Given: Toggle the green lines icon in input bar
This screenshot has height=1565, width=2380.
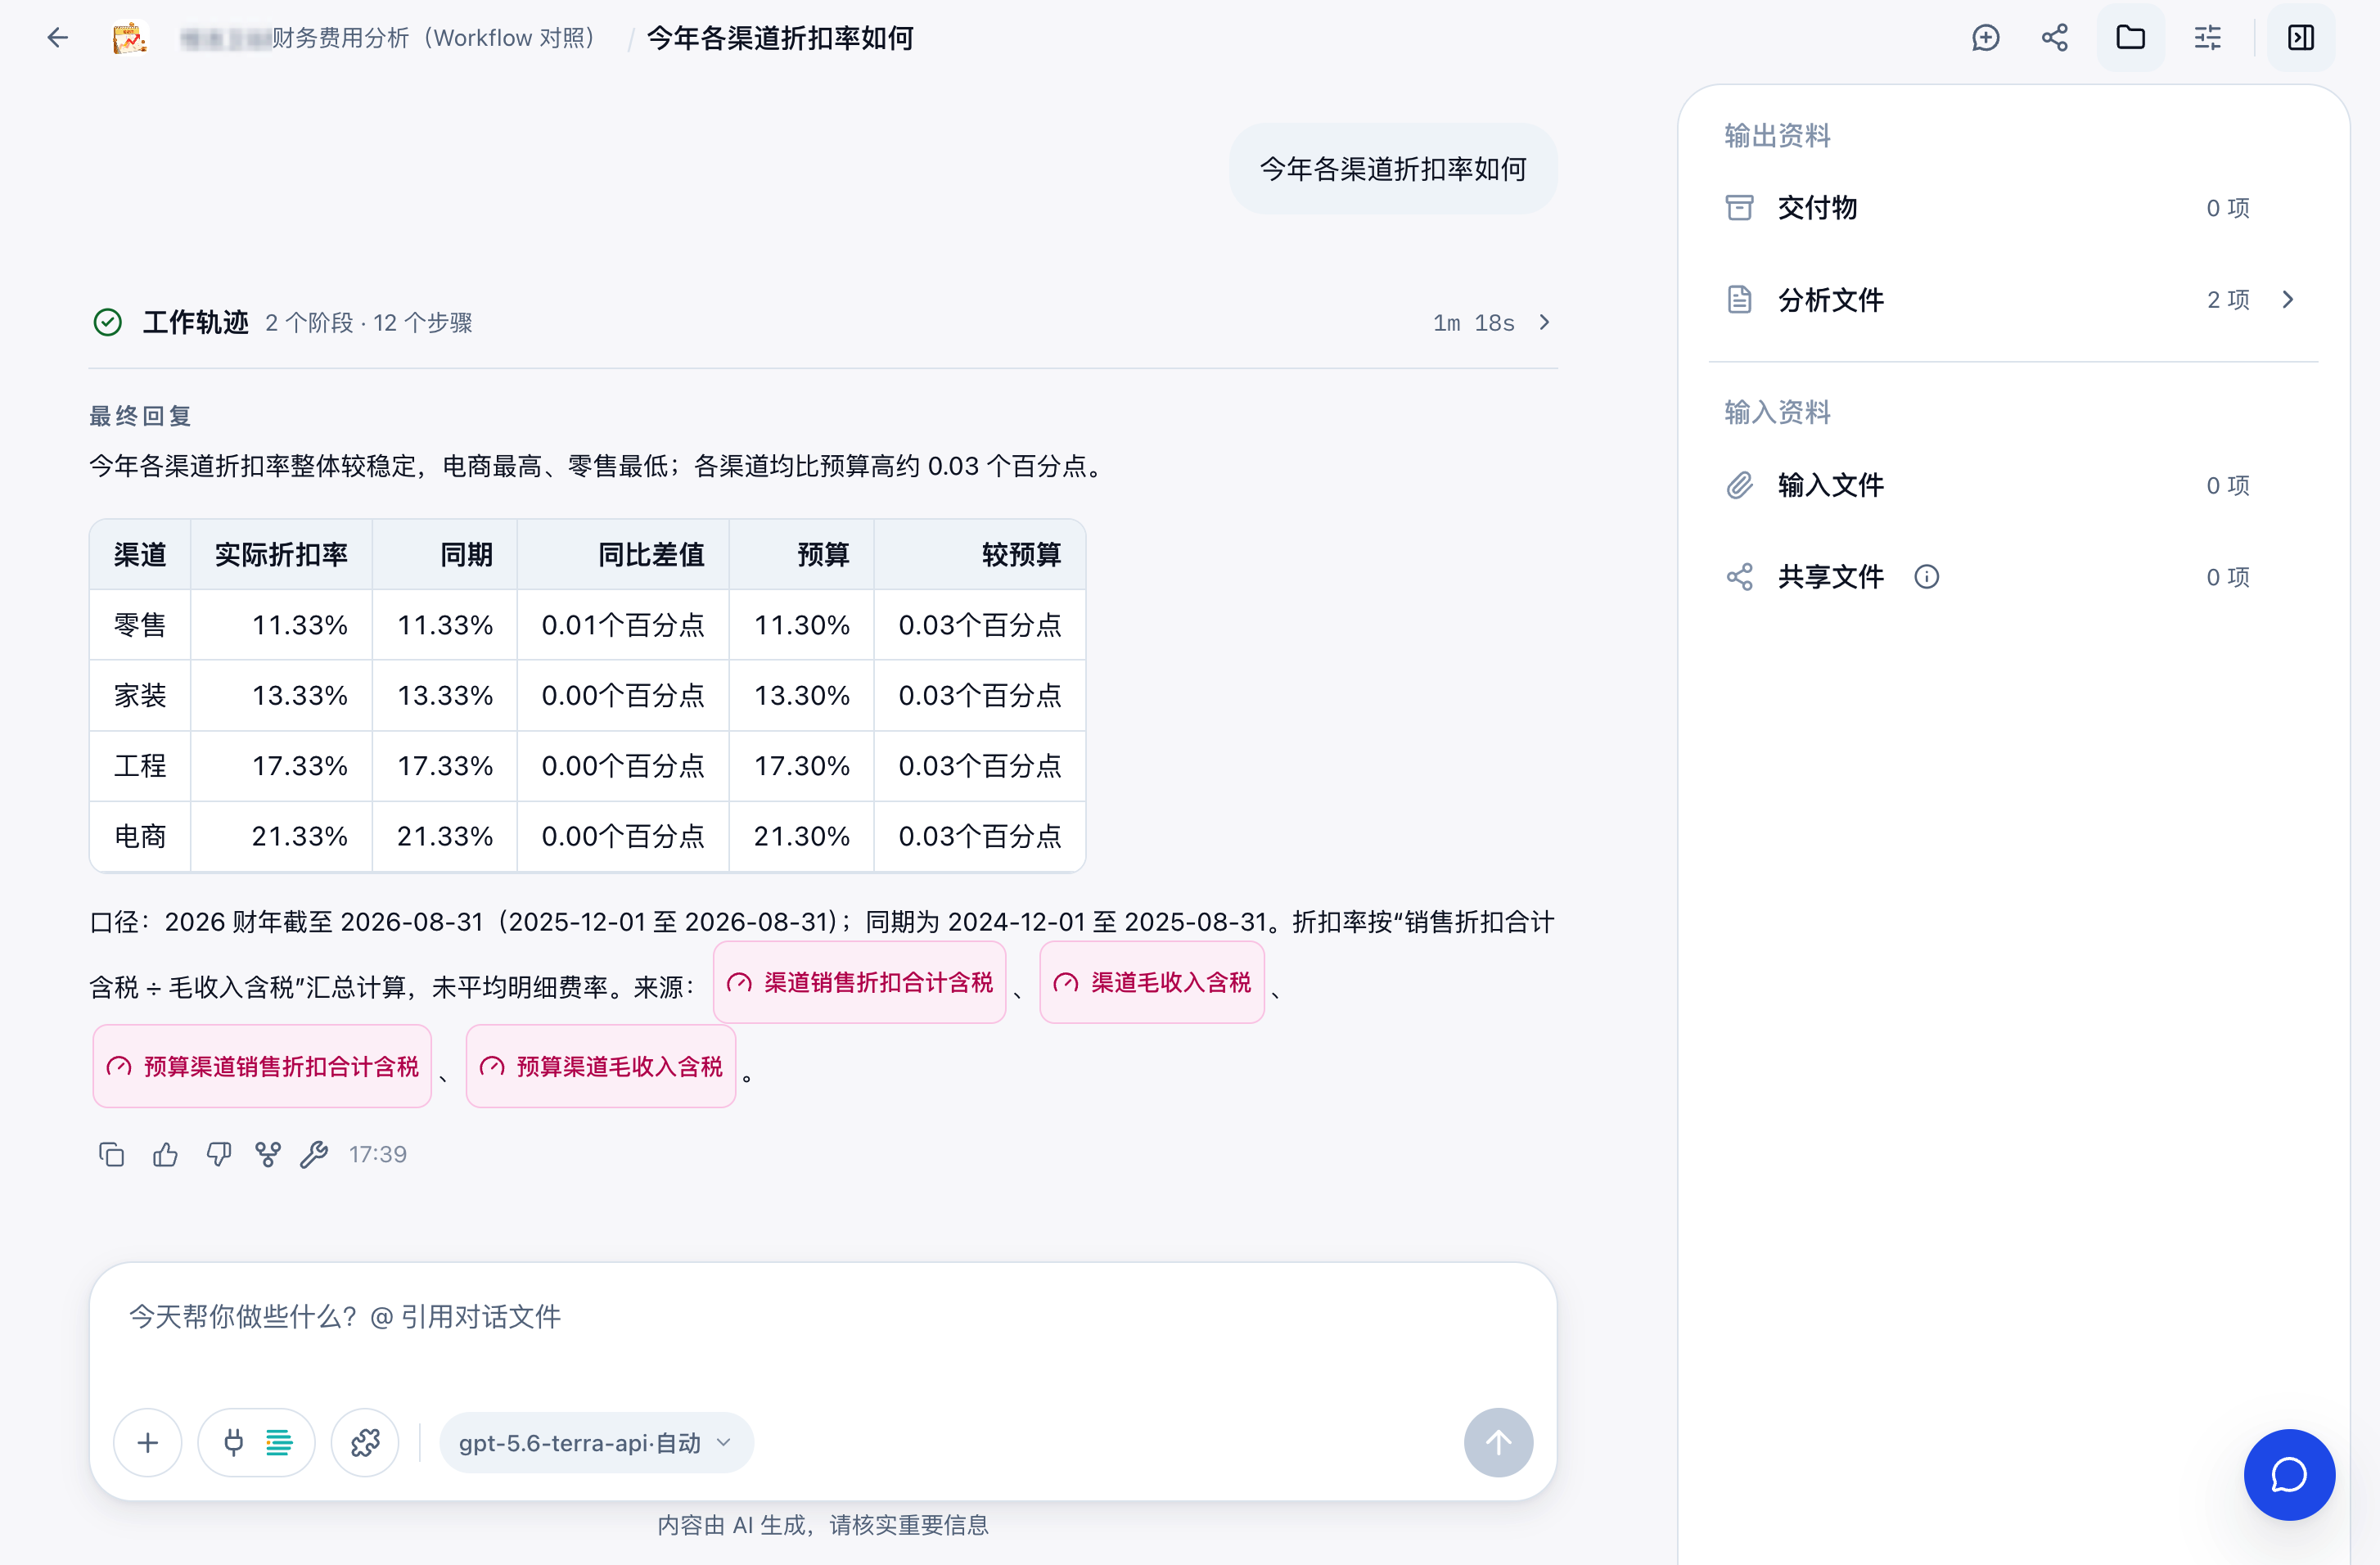Looking at the screenshot, I should click(x=279, y=1443).
